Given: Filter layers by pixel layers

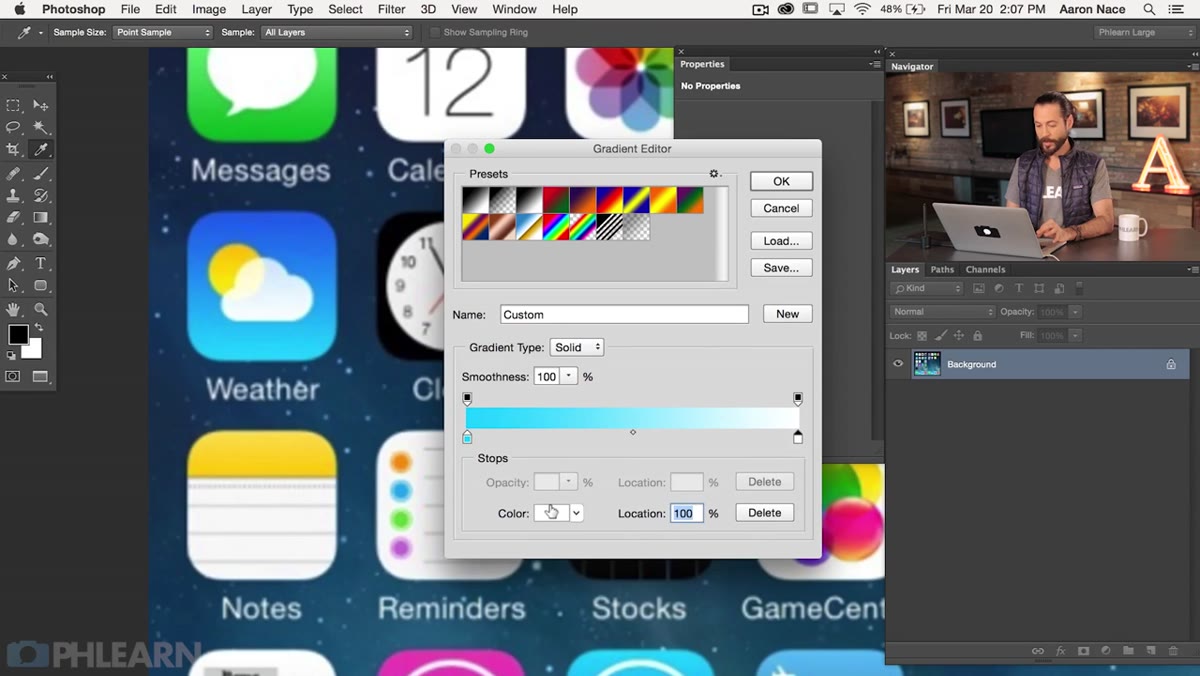Looking at the screenshot, I should [x=979, y=288].
